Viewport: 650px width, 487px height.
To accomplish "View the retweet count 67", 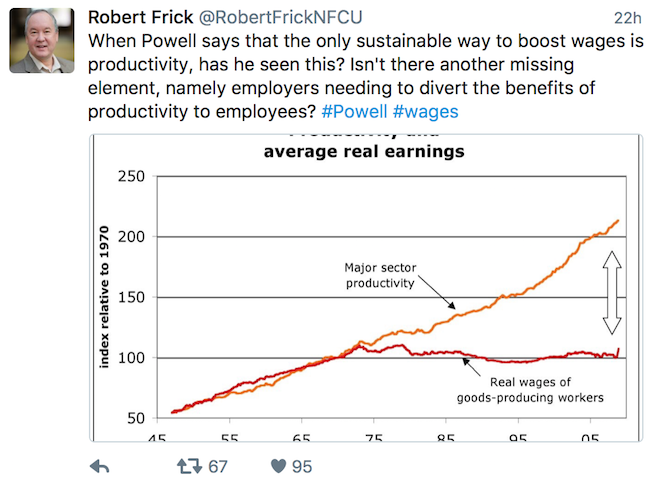I will tap(218, 467).
